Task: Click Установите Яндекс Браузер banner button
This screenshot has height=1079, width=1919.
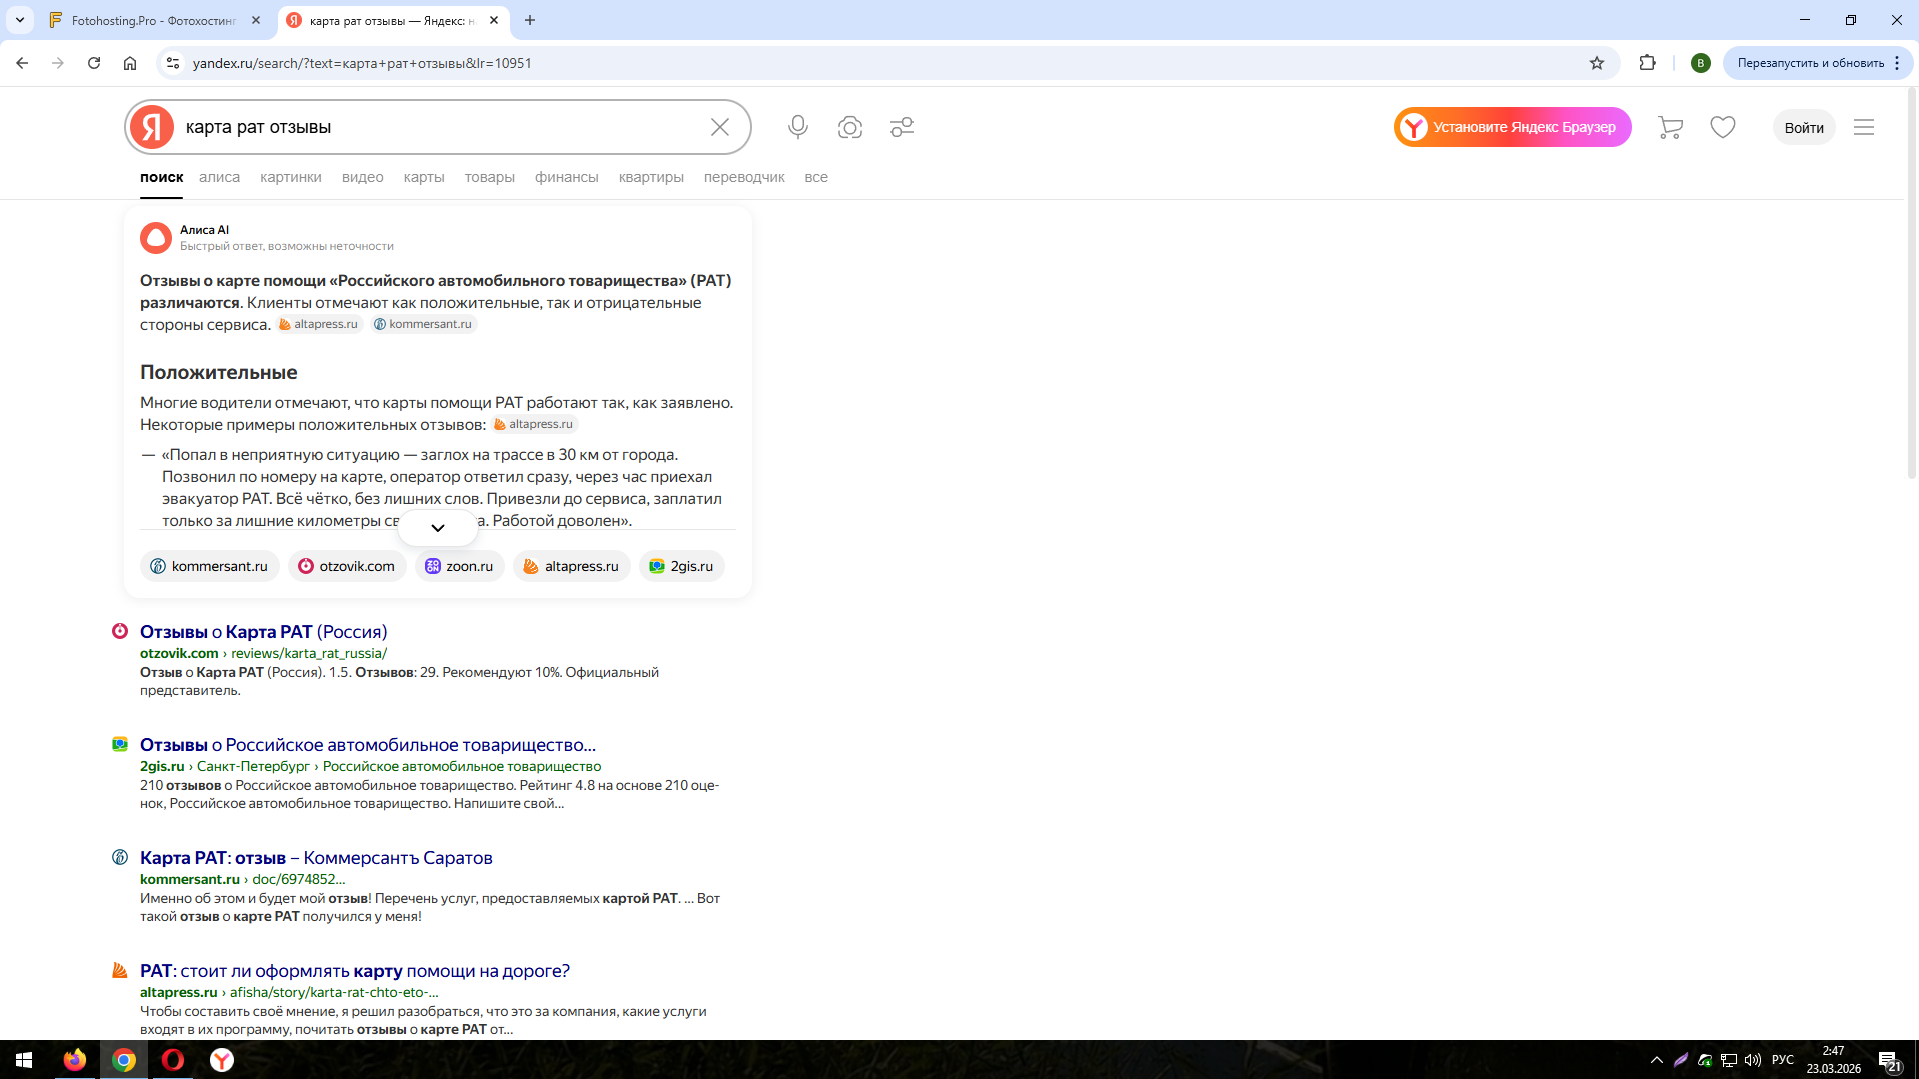Action: coord(1513,127)
